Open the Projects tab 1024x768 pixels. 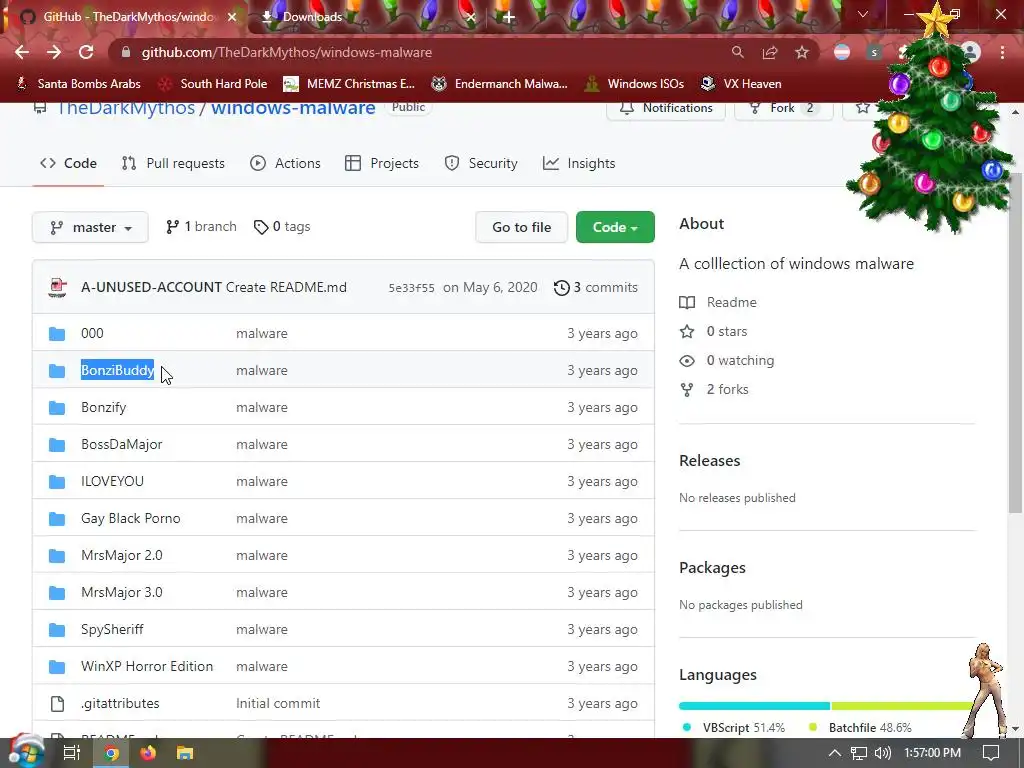(382, 163)
